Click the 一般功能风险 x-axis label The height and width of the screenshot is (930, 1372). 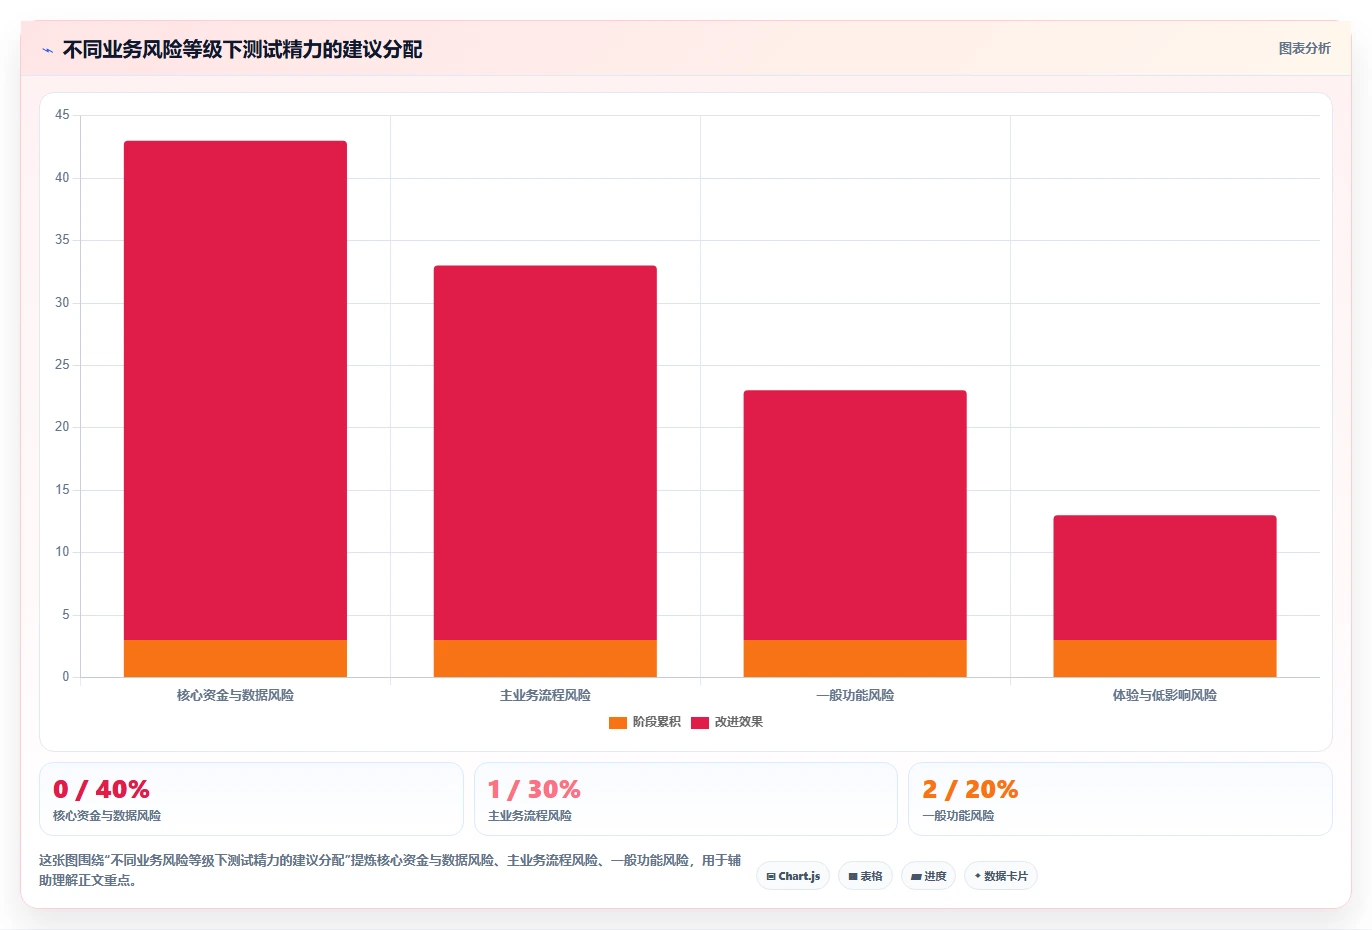855,695
